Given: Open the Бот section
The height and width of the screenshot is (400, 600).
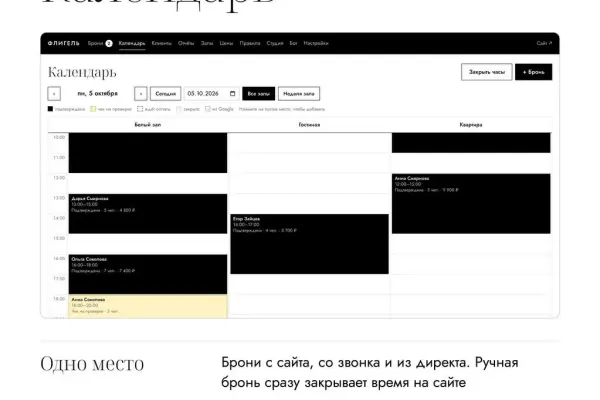Looking at the screenshot, I should click(293, 43).
